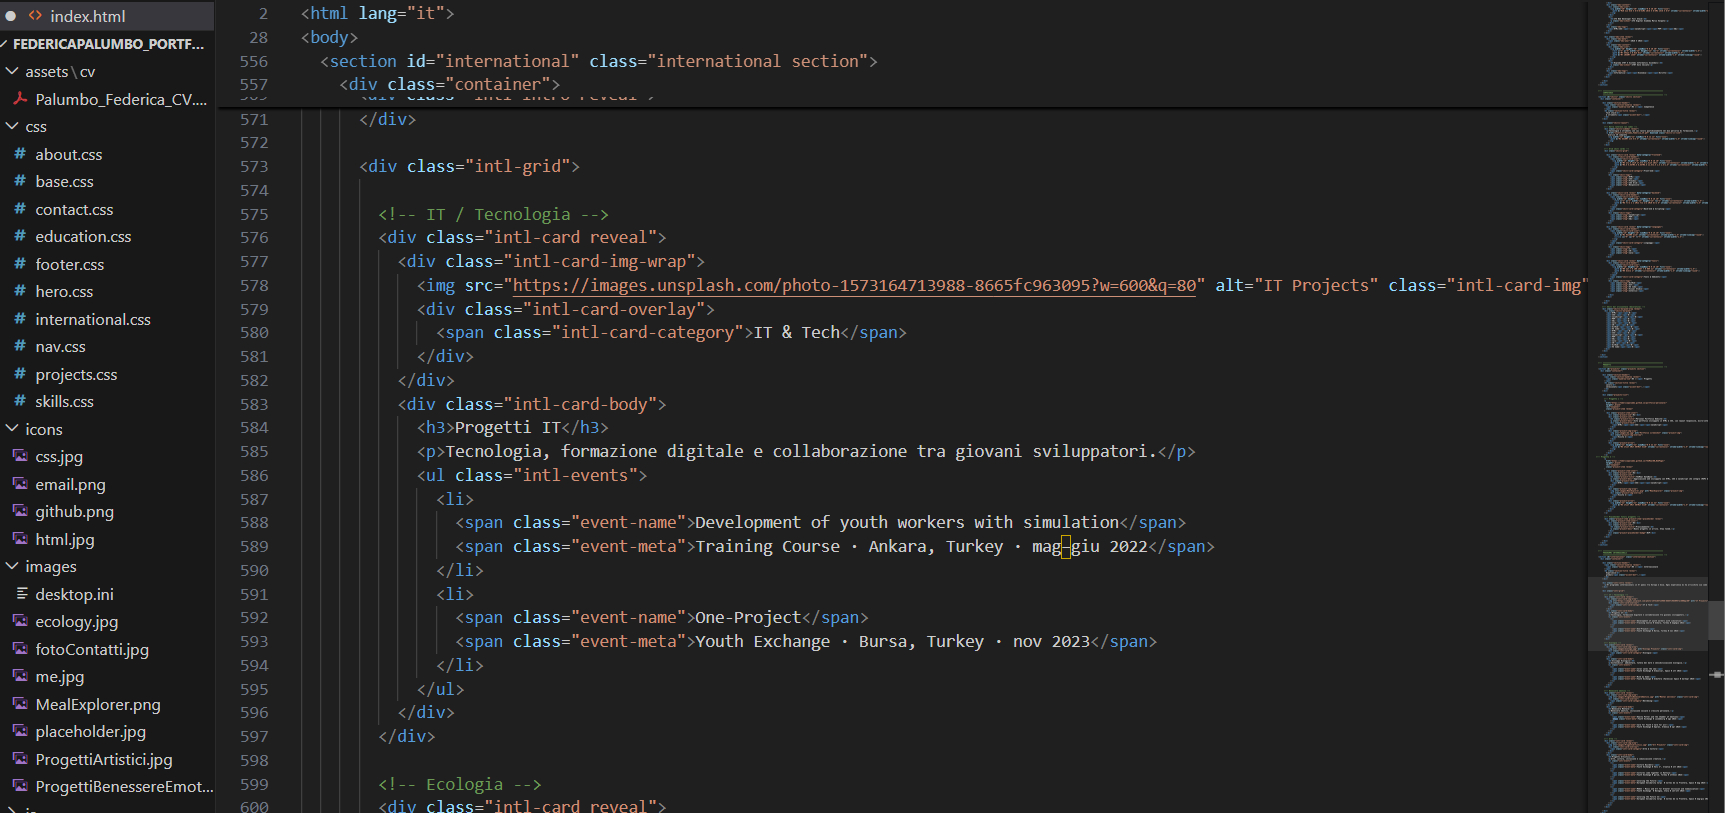
Task: Open skills.css from the file tree
Action: 64,401
